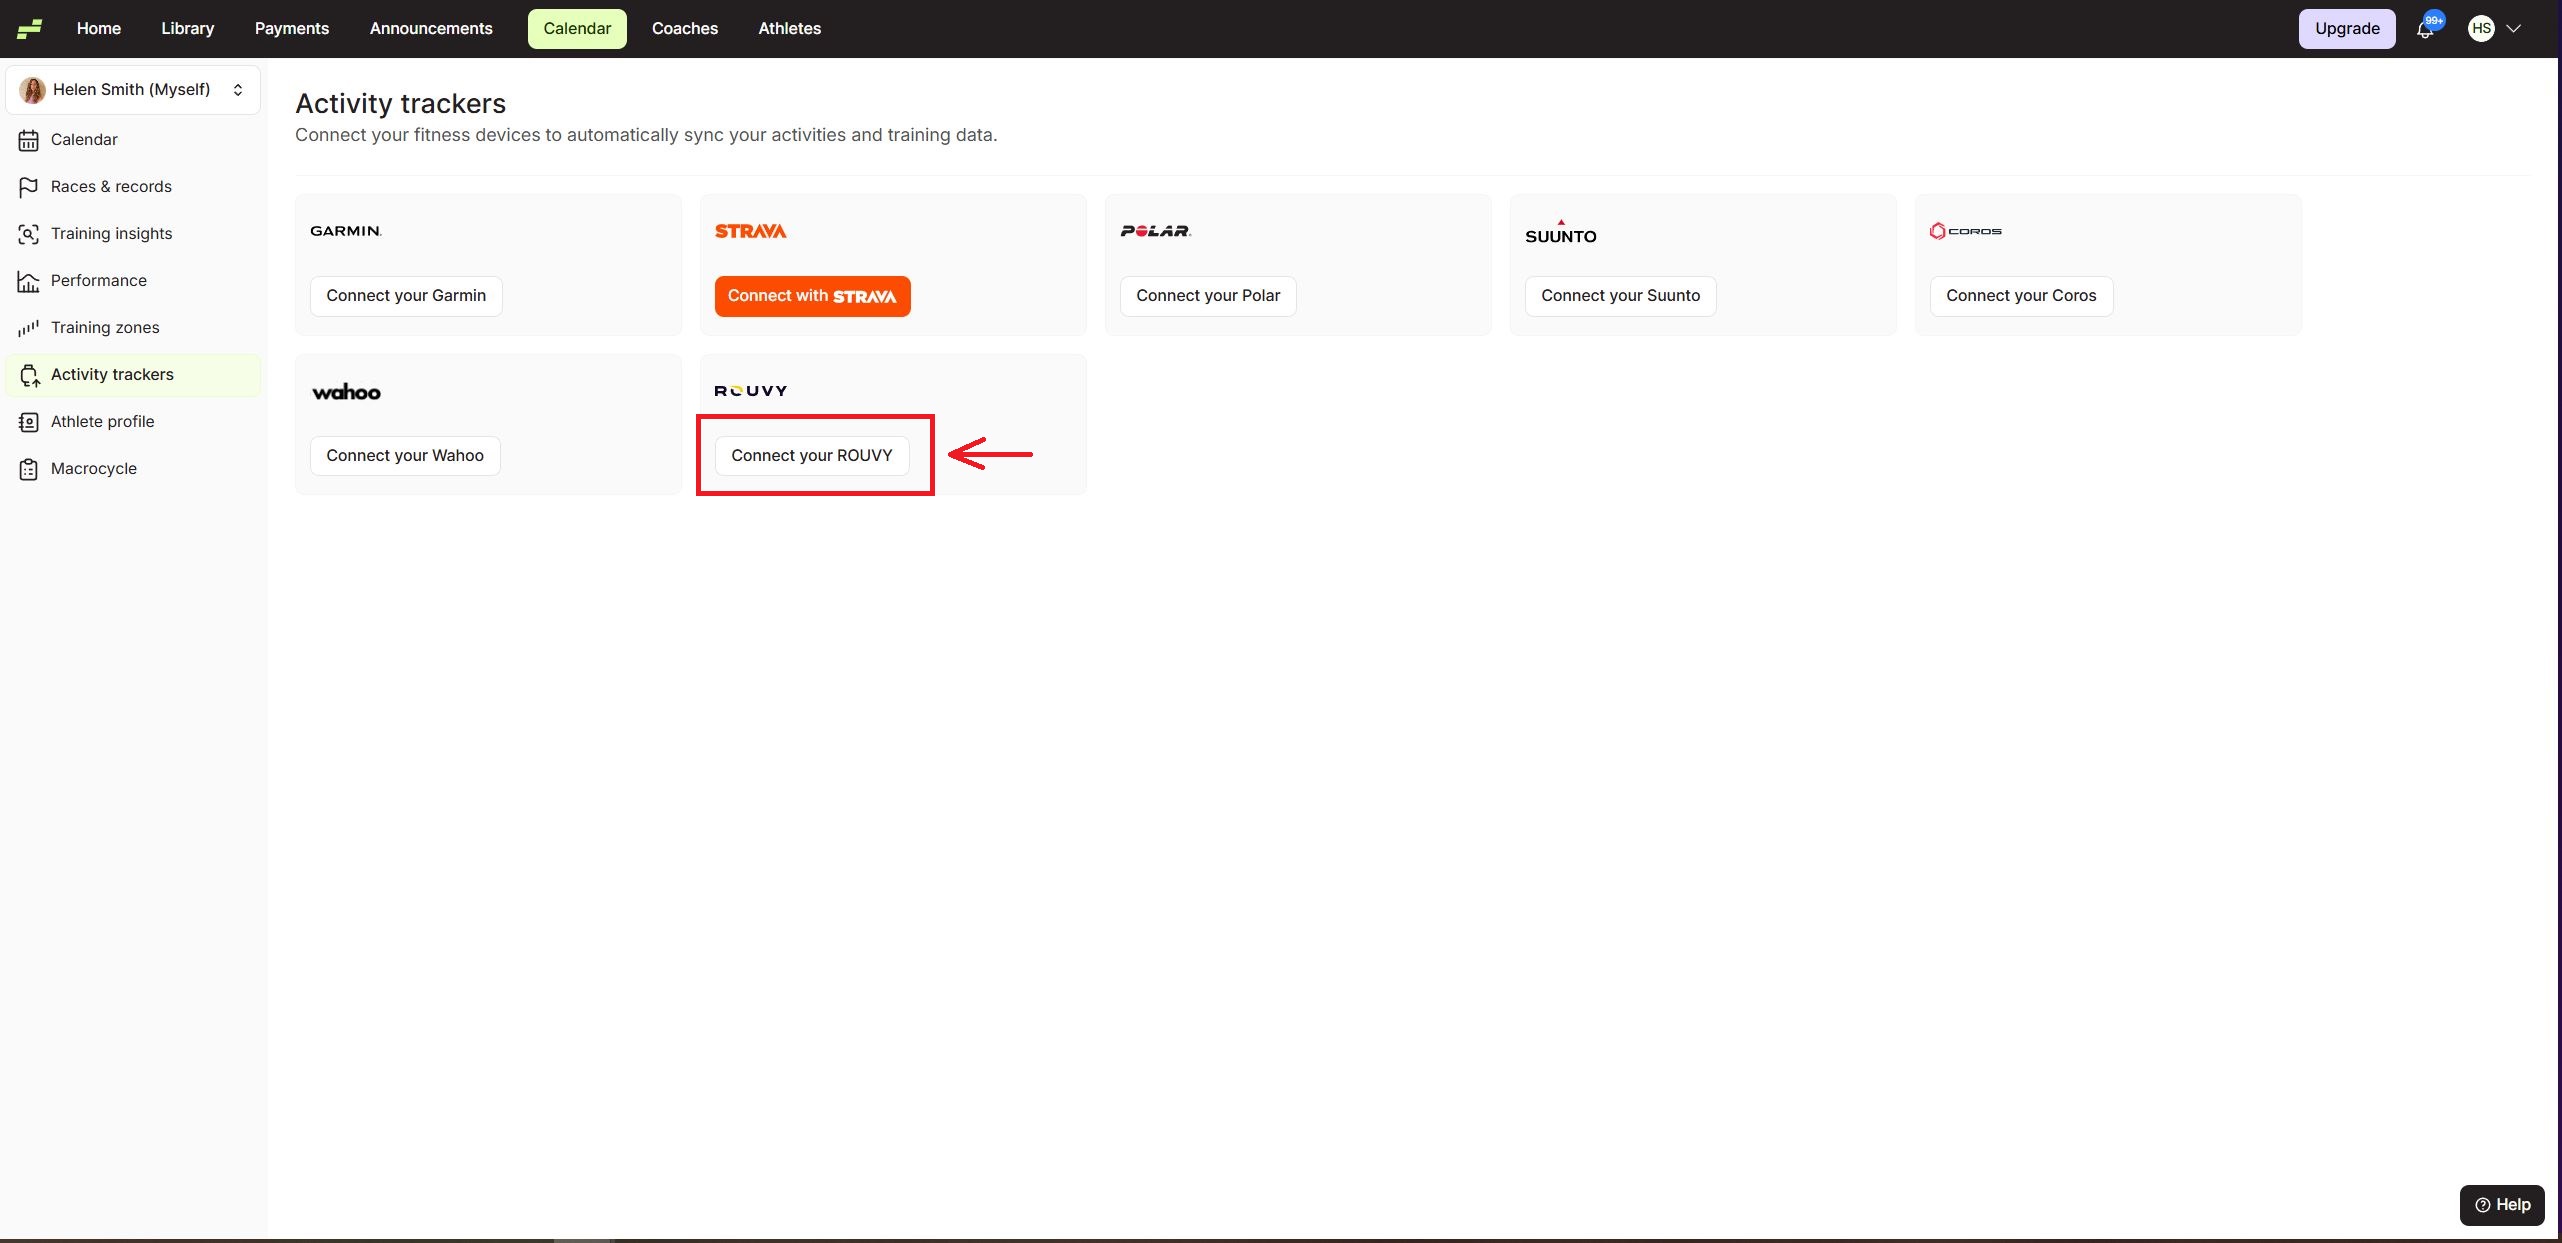2562x1243 pixels.
Task: Click Connect your Garmin button
Action: [x=405, y=296]
